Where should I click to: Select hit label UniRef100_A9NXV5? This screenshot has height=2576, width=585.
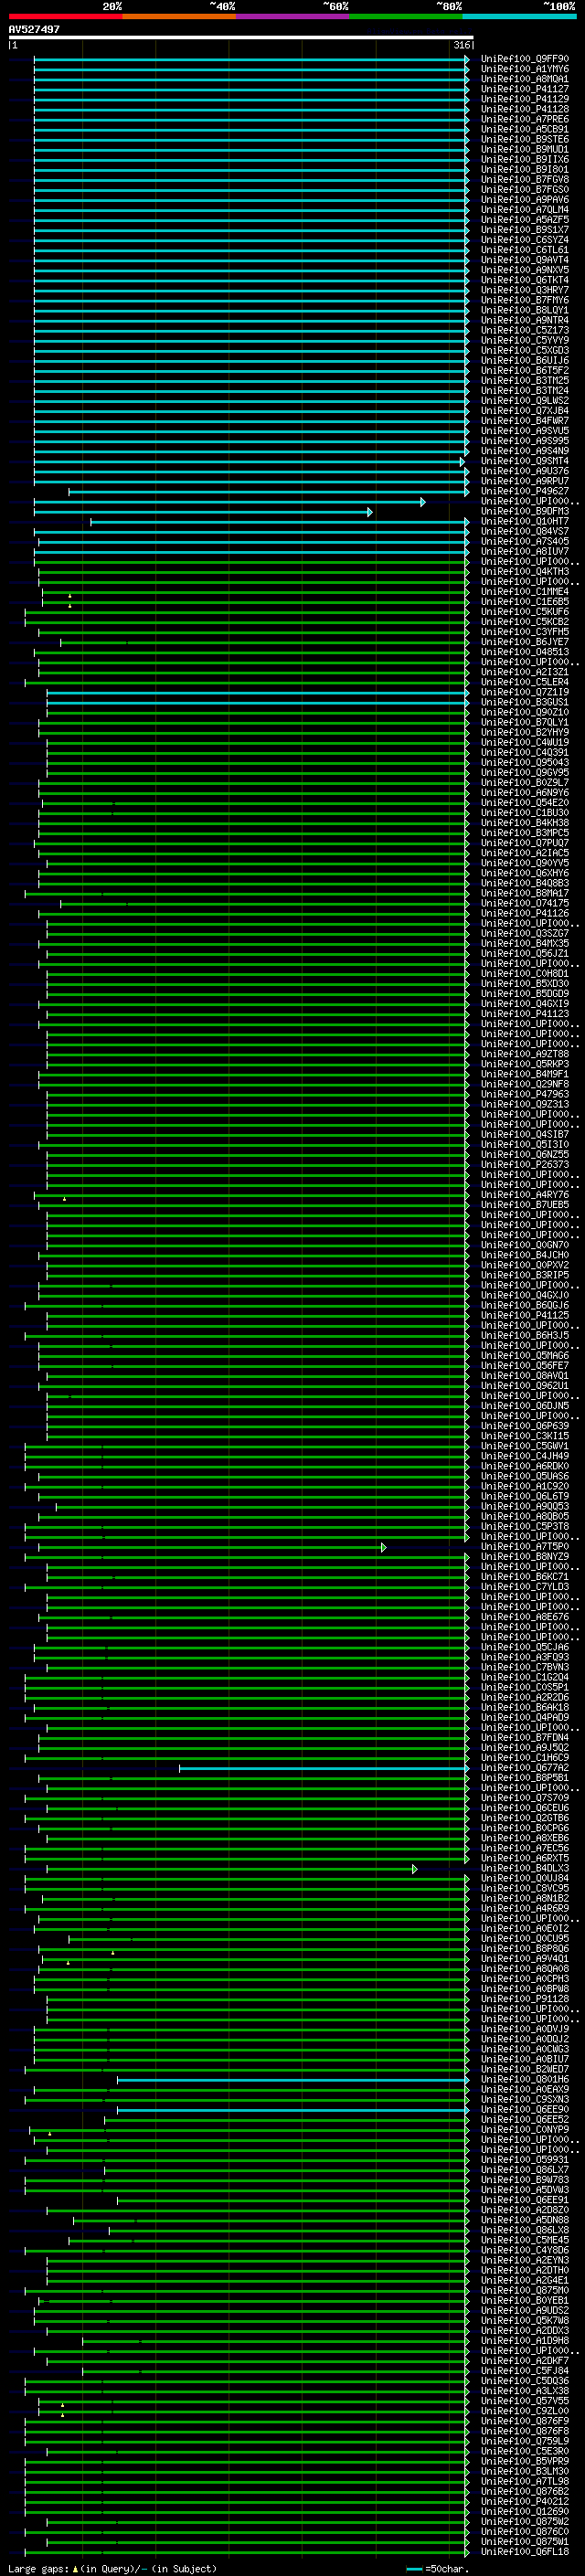[x=524, y=270]
